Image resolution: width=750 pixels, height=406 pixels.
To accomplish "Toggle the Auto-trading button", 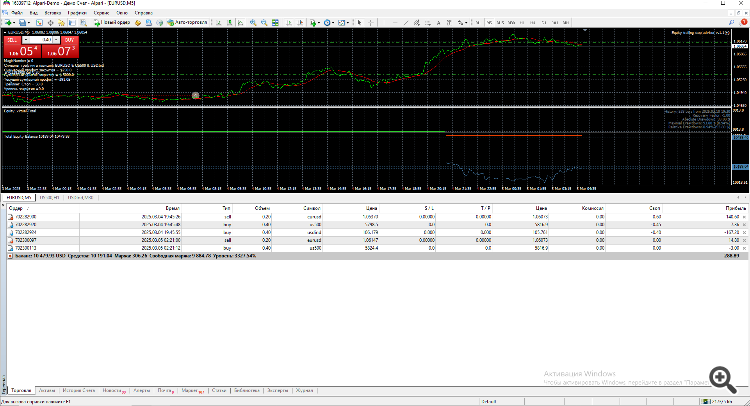I will tap(188, 22).
